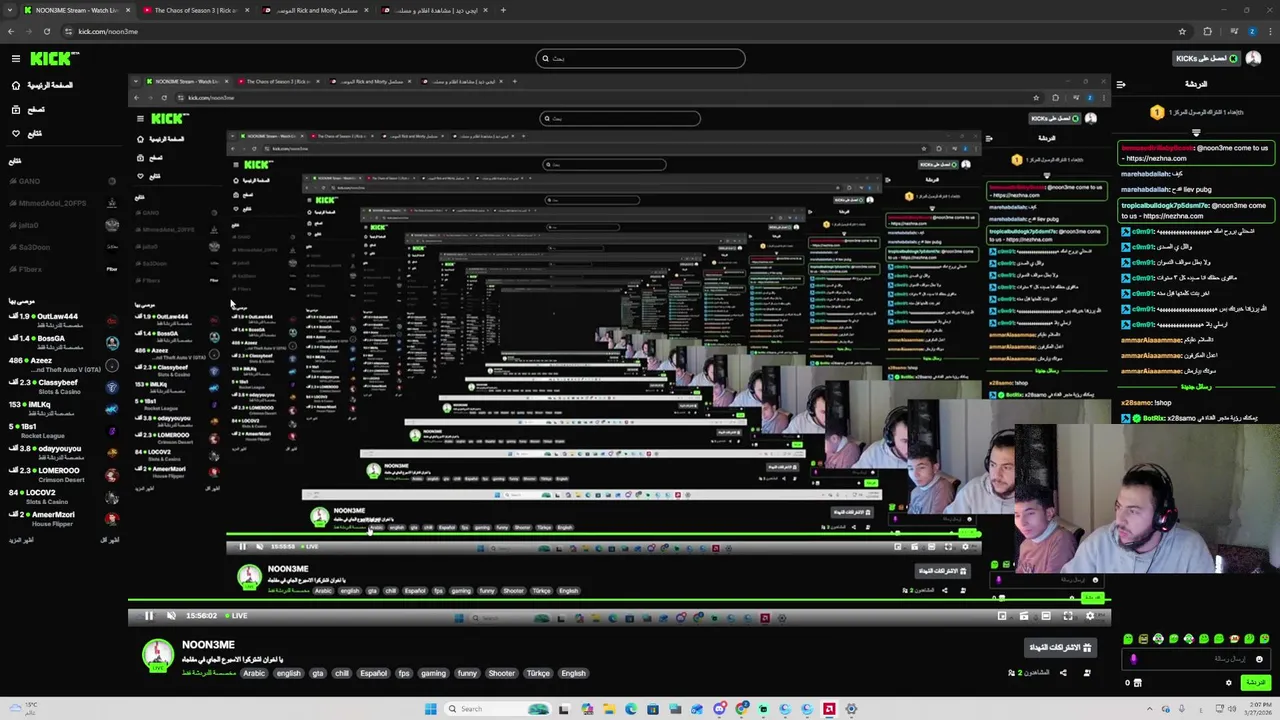This screenshot has height=720, width=1280.
Task: Open the channel shop icon below chat input
Action: click(1137, 683)
